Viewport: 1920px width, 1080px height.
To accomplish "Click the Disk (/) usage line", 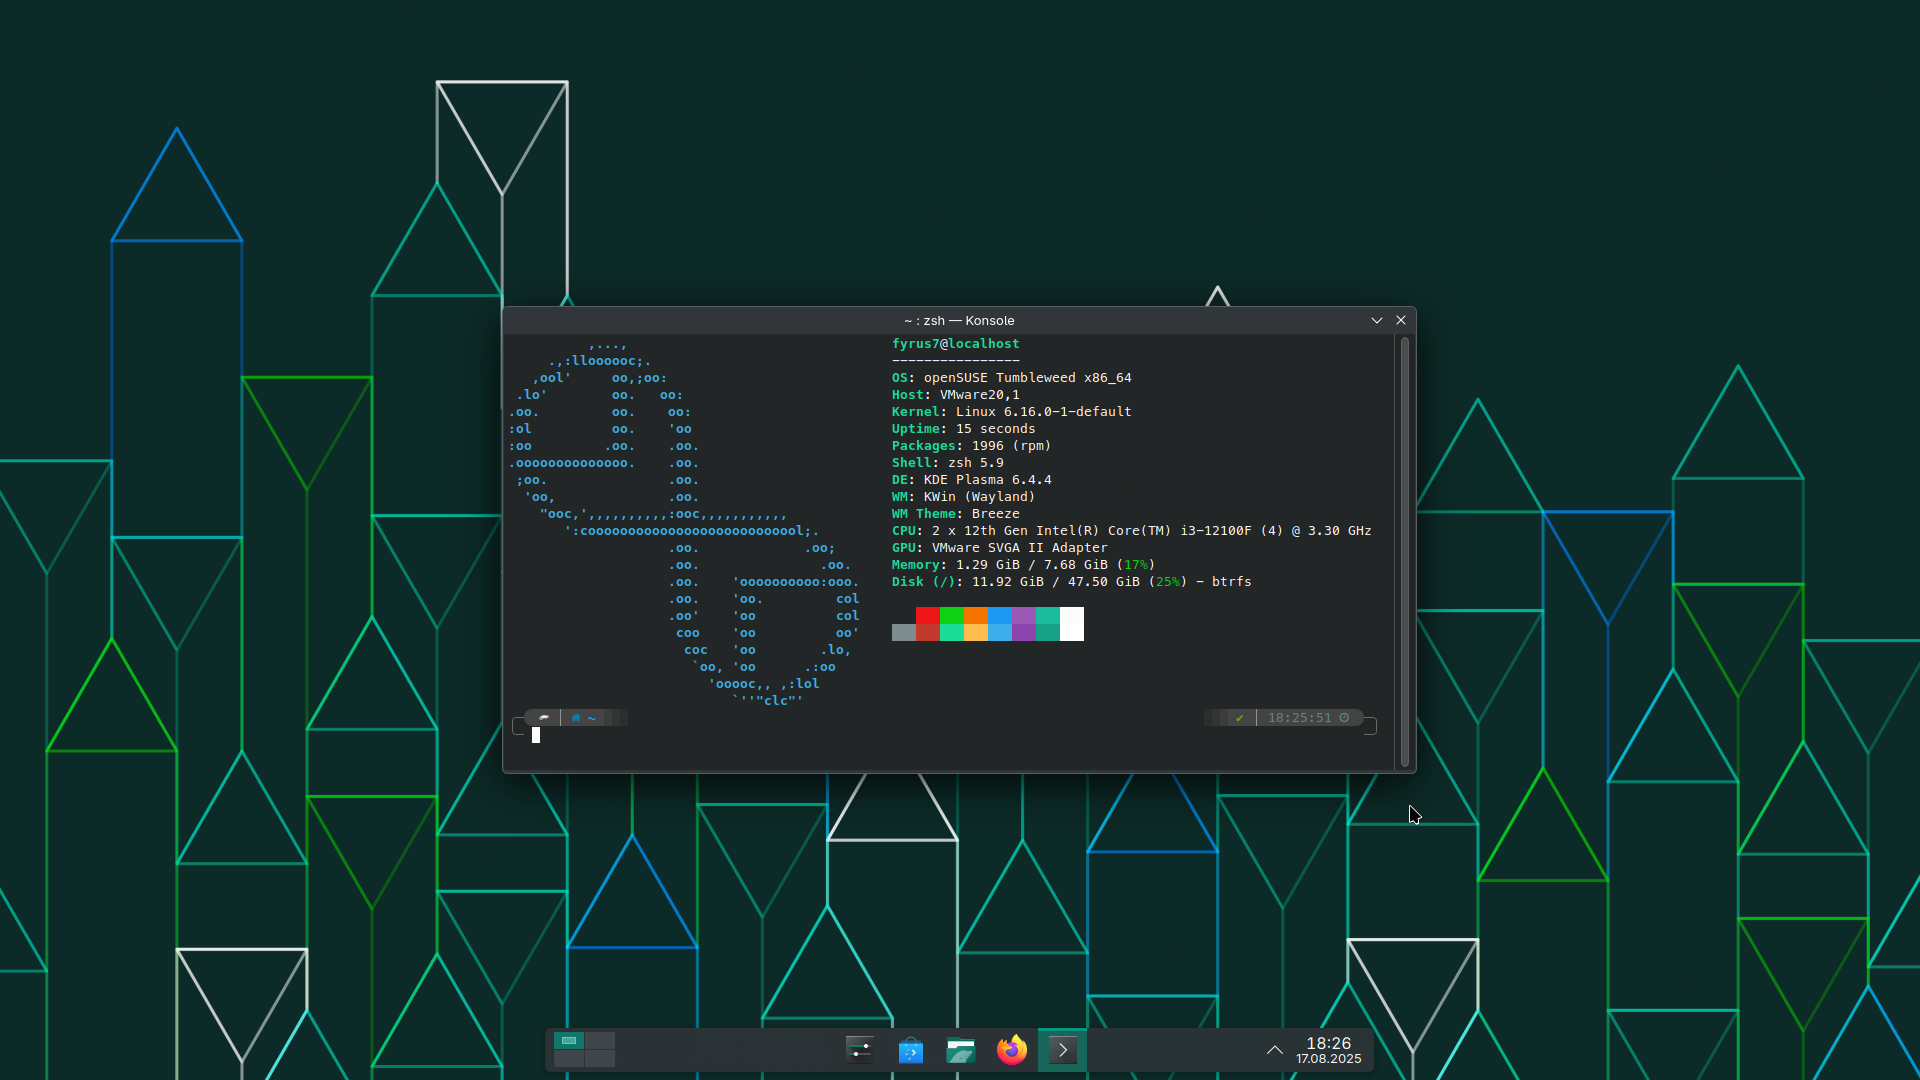I will [x=1072, y=582].
